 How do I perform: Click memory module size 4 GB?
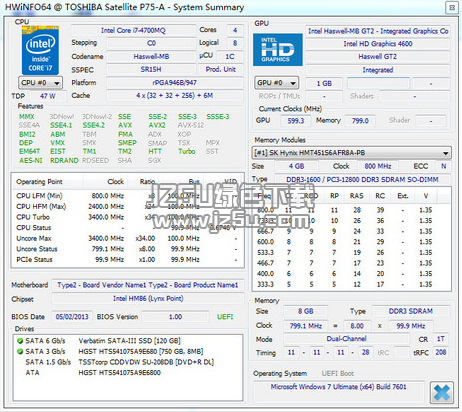(x=296, y=166)
